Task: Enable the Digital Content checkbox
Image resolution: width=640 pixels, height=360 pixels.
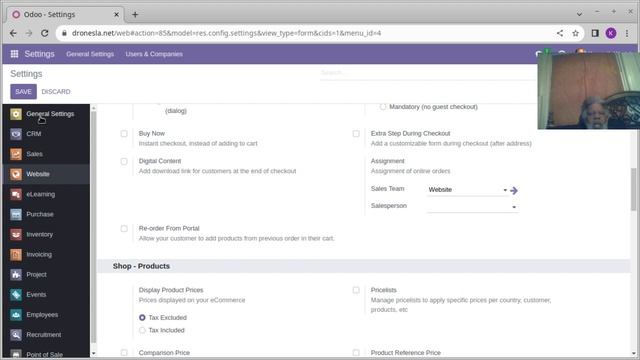Action: click(124, 161)
